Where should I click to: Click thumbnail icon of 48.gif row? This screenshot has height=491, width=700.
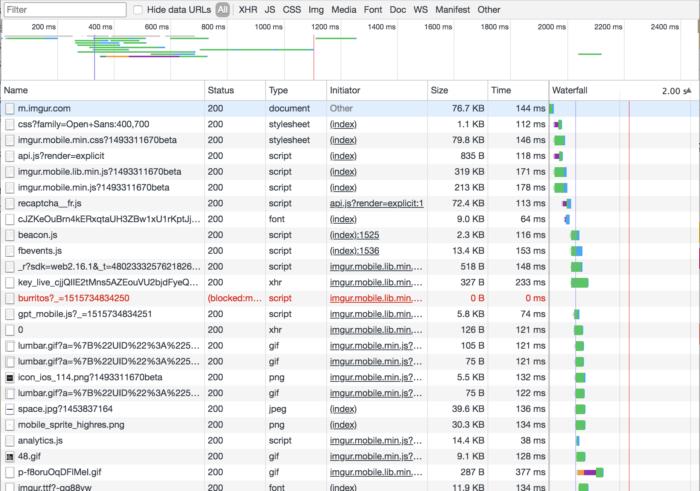tap(10, 457)
